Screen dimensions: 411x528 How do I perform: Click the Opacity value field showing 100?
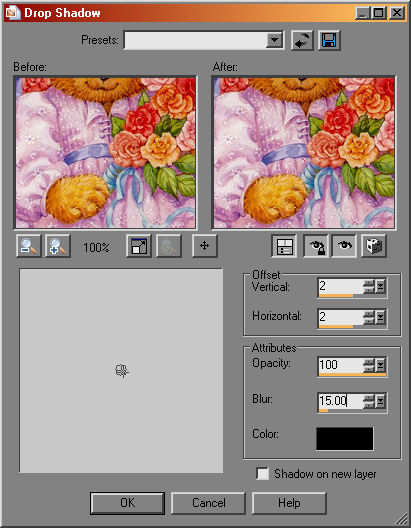pos(341,364)
